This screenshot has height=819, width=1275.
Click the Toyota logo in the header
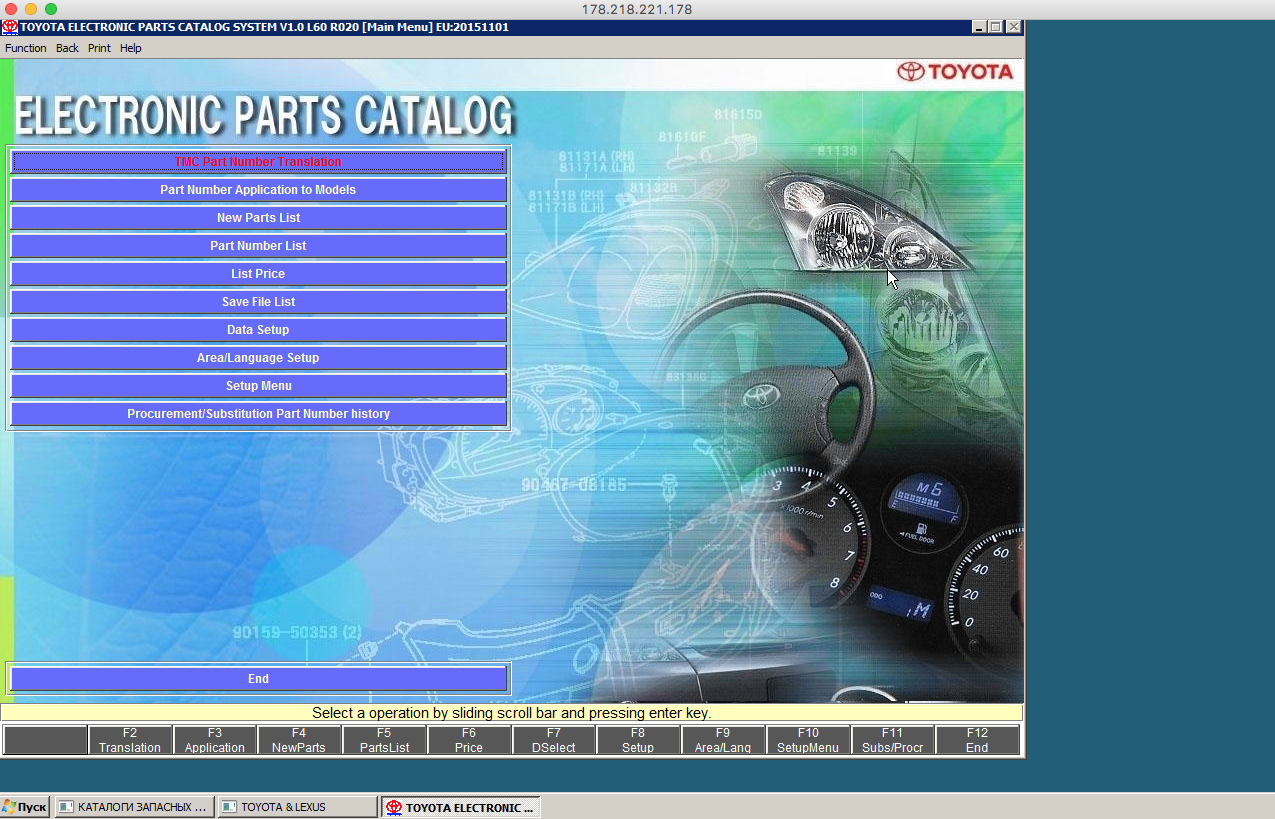click(955, 72)
